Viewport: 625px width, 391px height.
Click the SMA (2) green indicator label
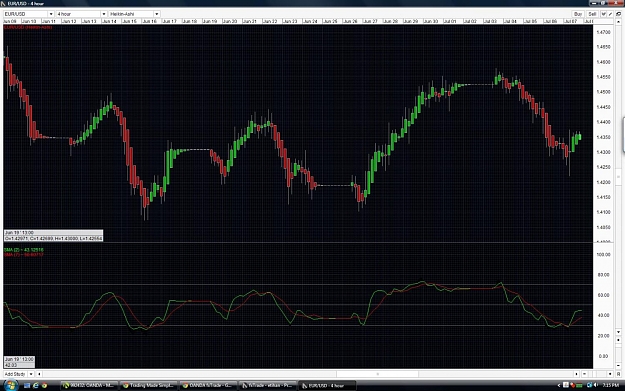[24, 250]
